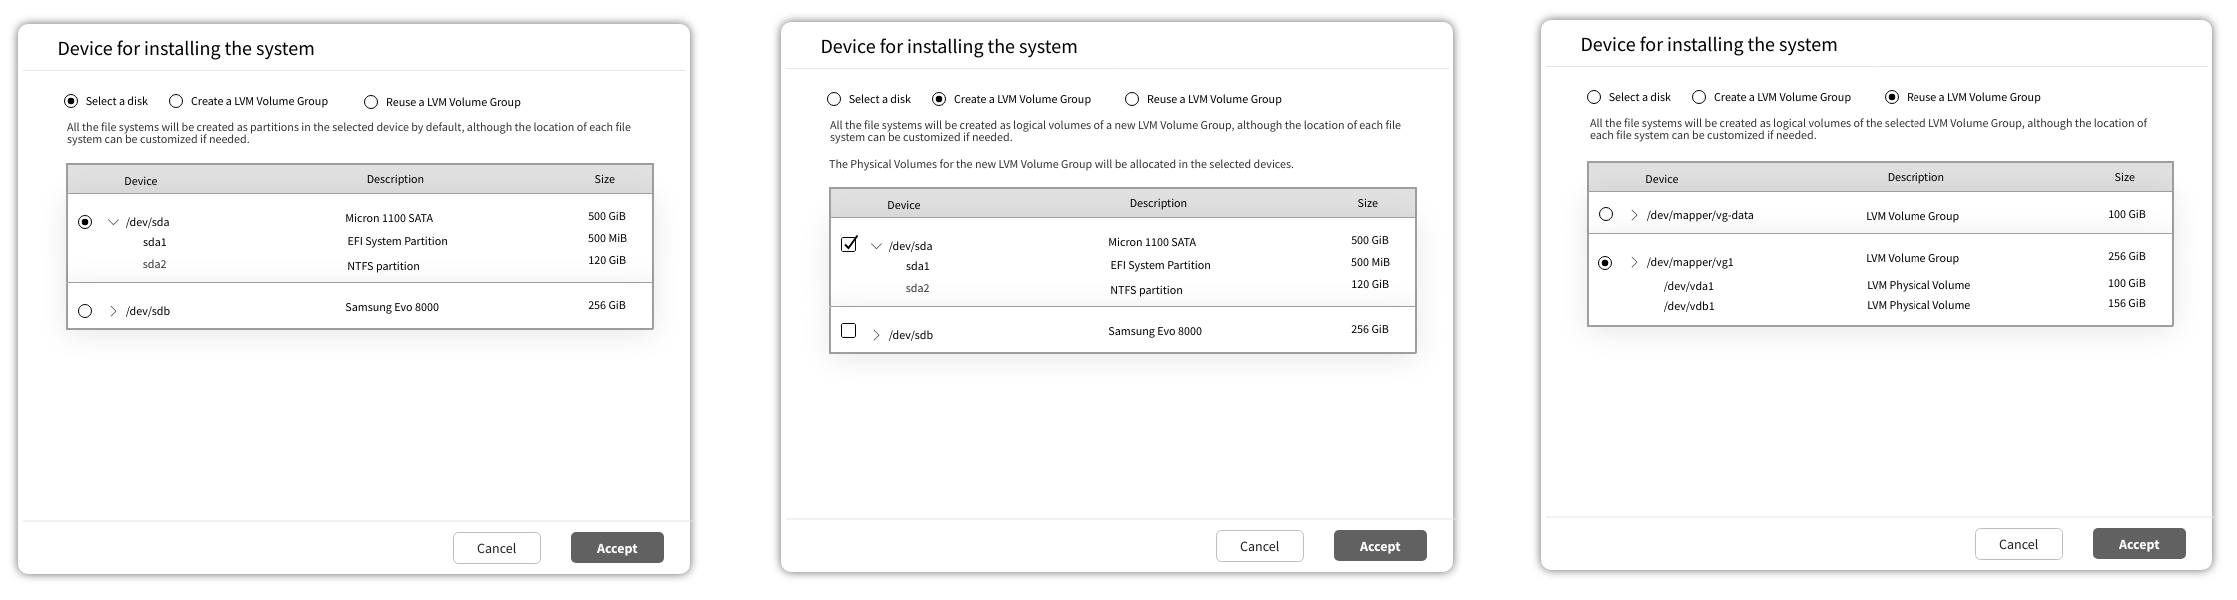This screenshot has width=2237, height=600.
Task: Click Description column header in left dialog
Action: (x=395, y=179)
